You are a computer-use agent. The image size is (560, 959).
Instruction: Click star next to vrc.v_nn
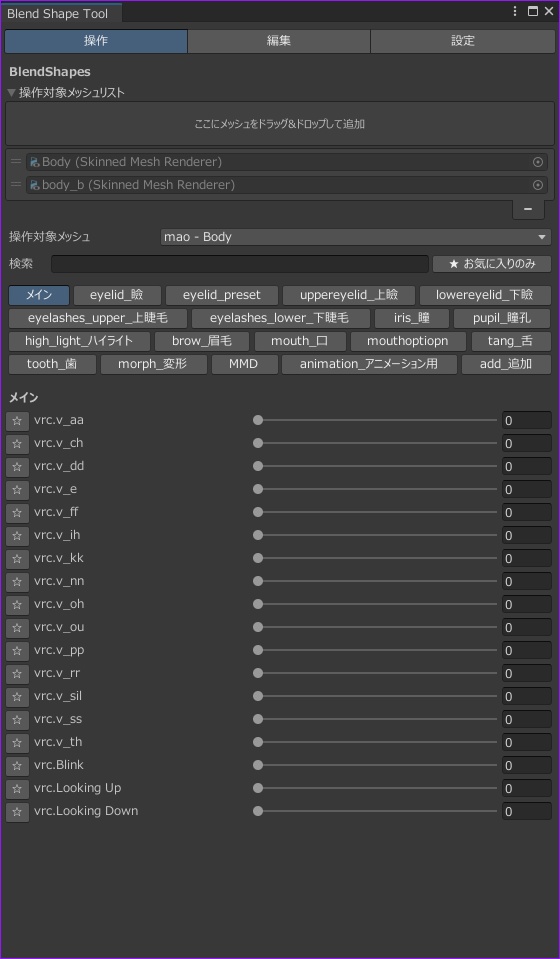coord(17,582)
